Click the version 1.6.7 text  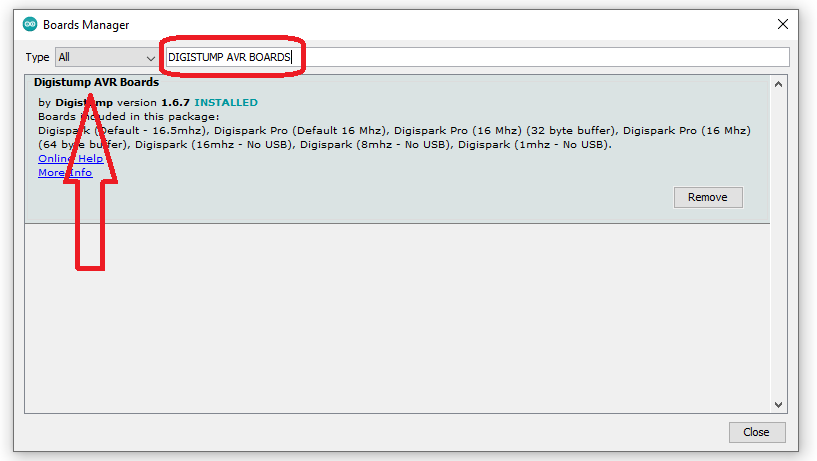tap(153, 103)
